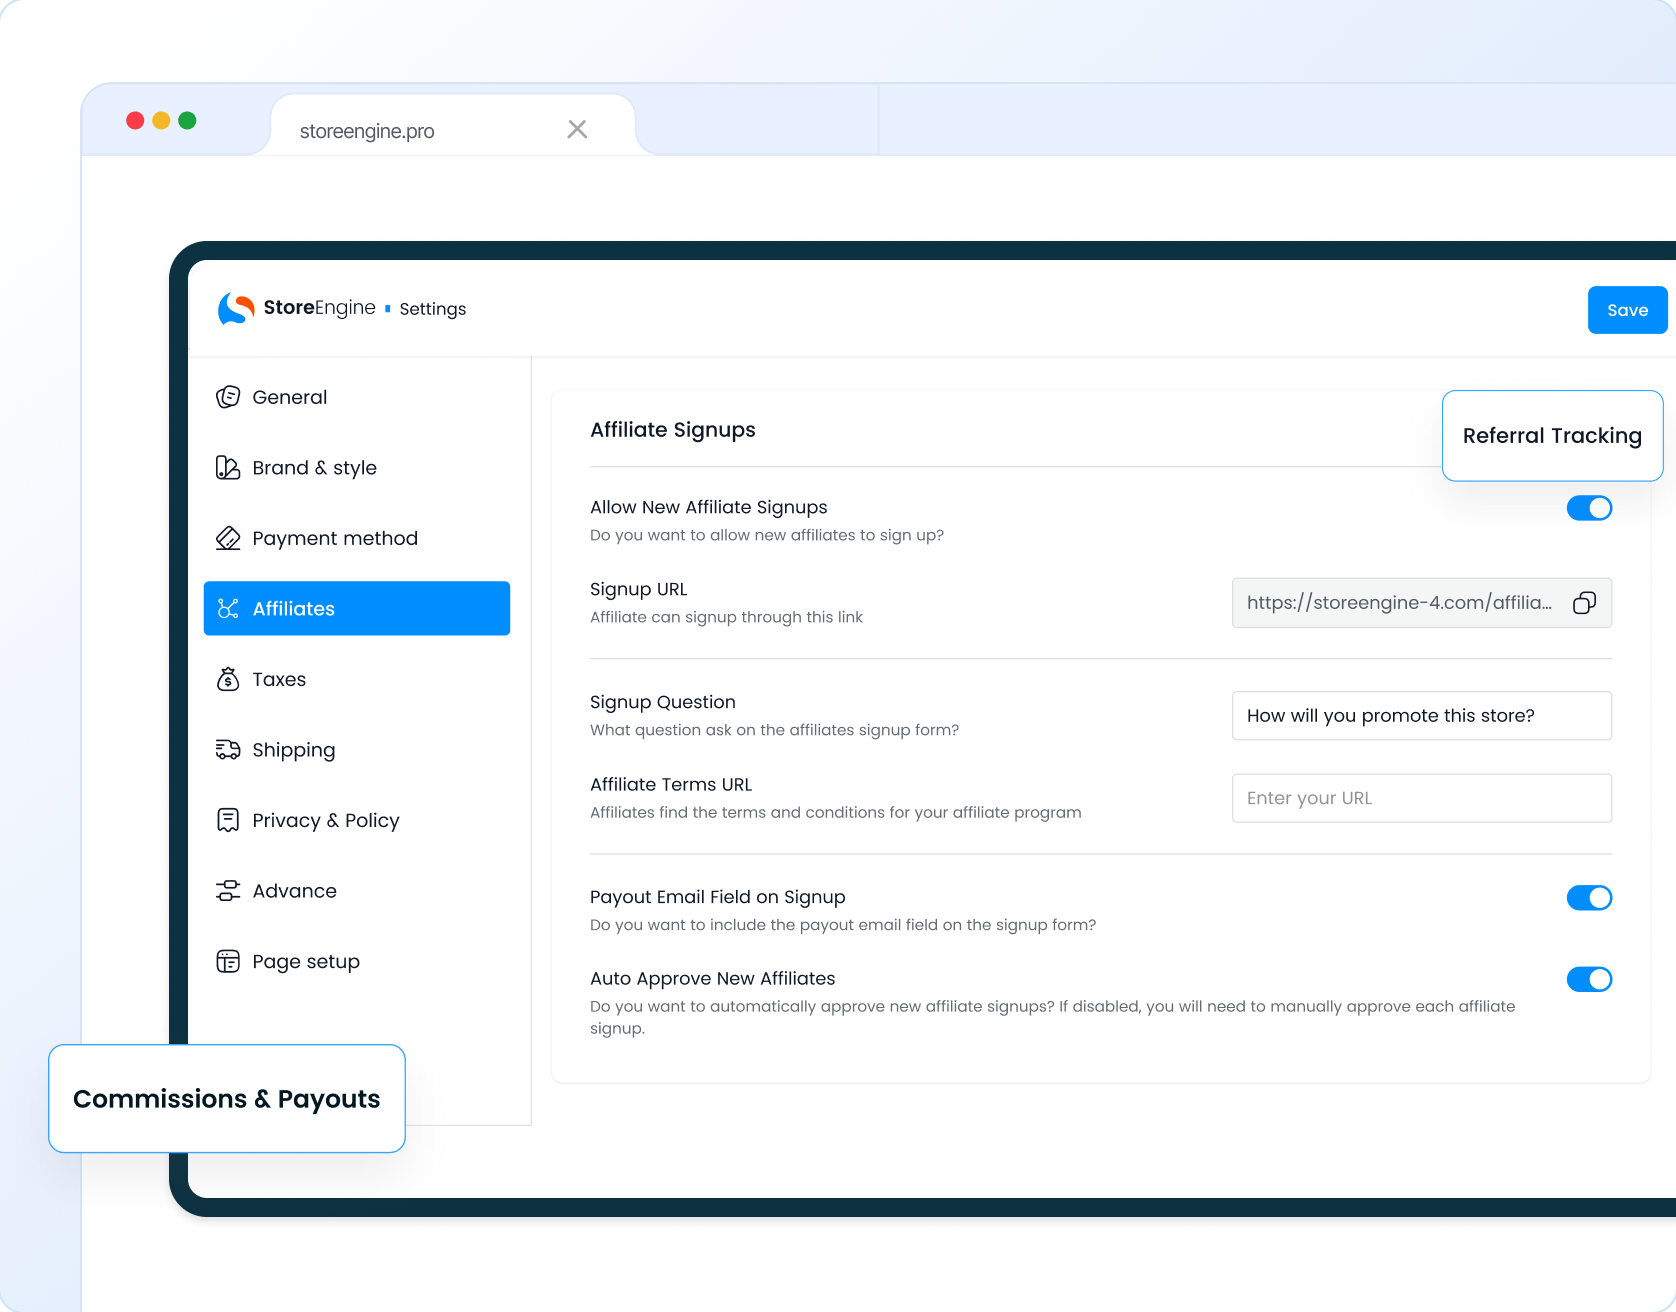Click the Affiliate Terms URL input field
The height and width of the screenshot is (1312, 1676).
tap(1421, 798)
